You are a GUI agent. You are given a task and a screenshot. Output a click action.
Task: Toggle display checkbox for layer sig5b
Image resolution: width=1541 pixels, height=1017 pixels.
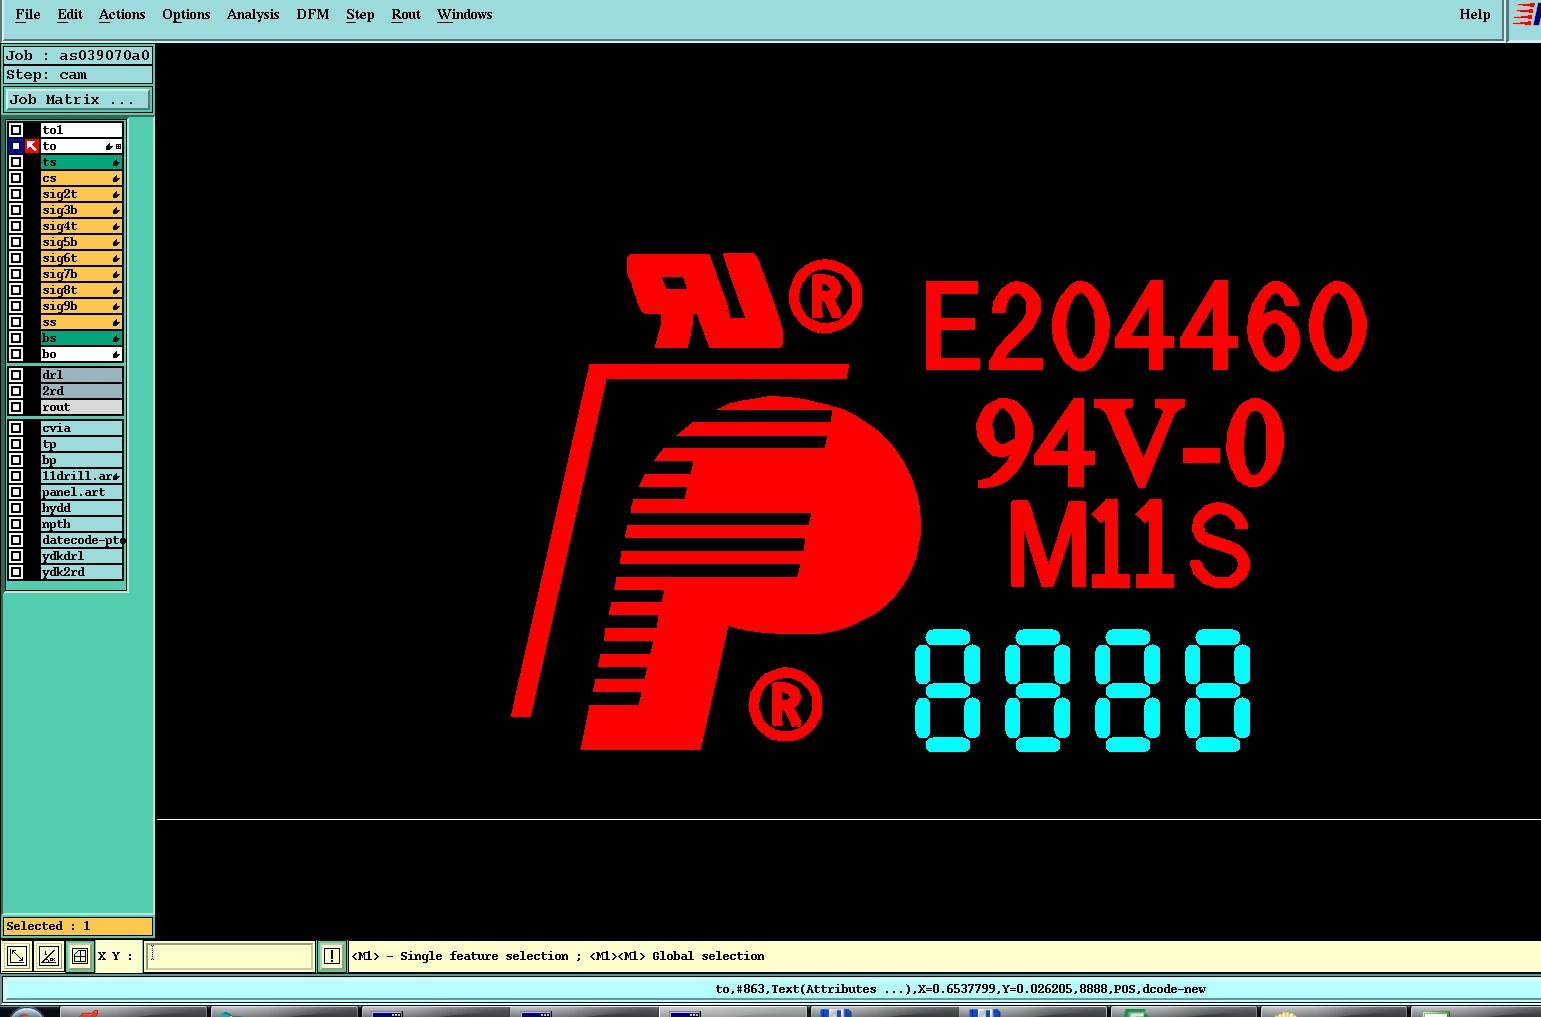tap(16, 242)
